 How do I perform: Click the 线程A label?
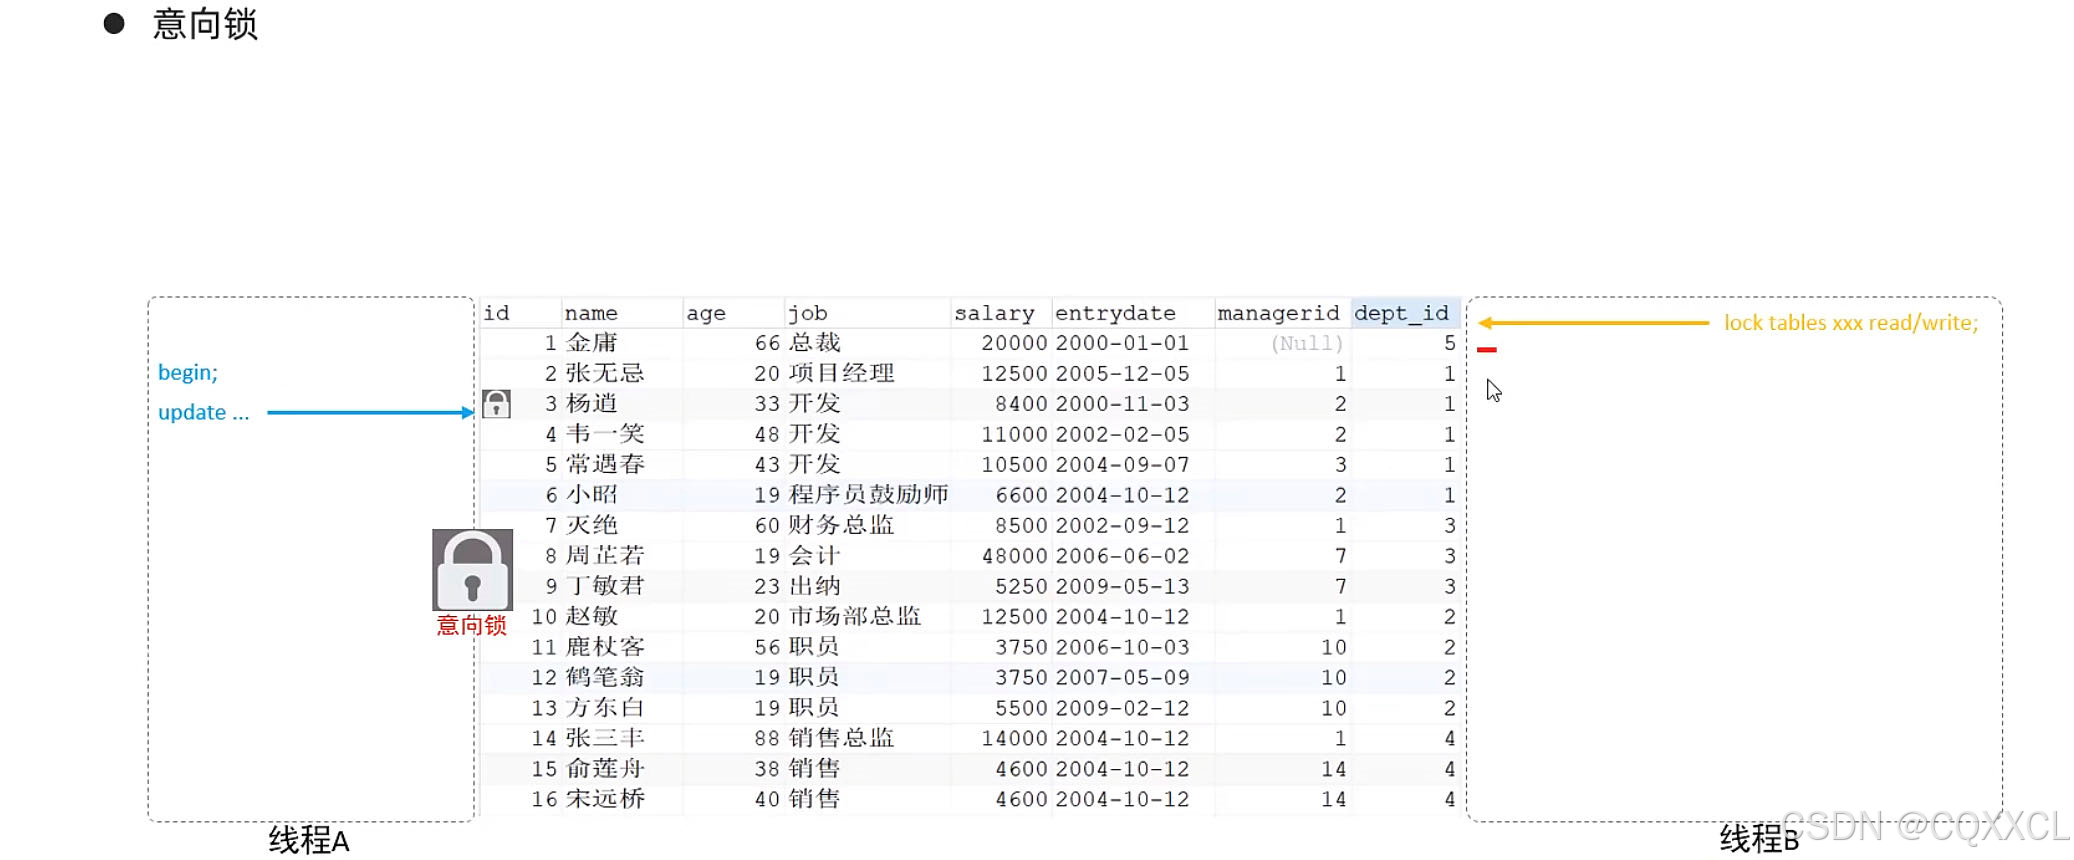309,840
